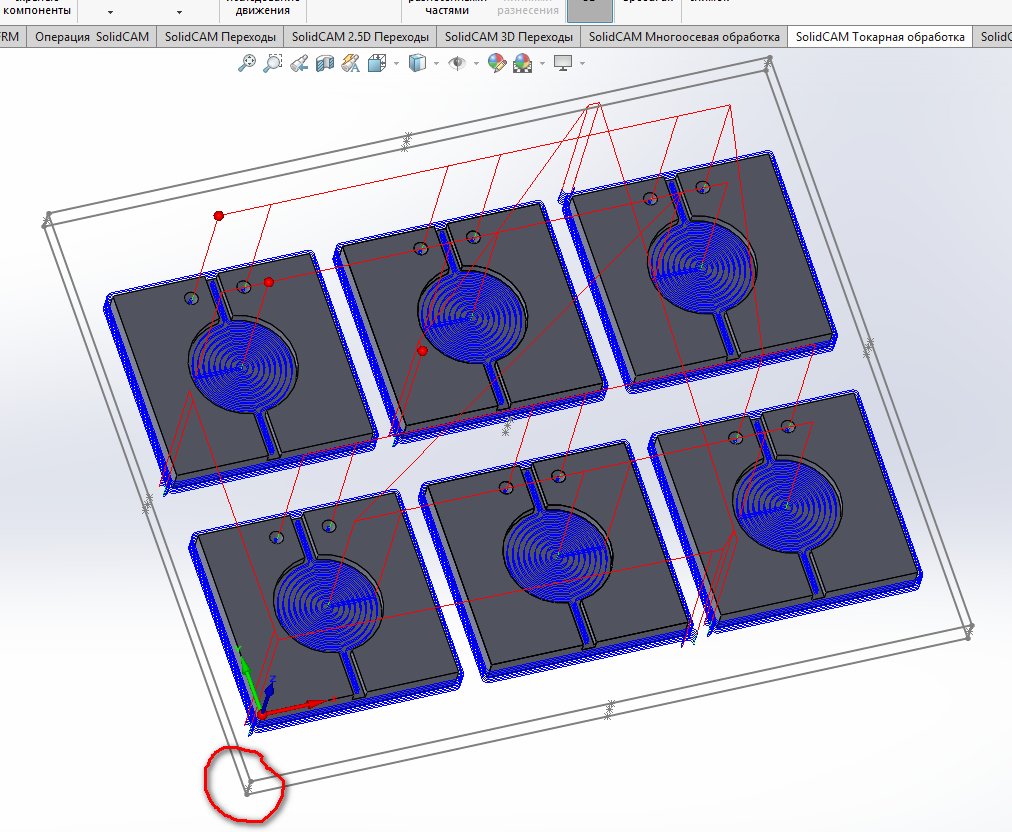This screenshot has width=1012, height=832.
Task: Switch to SolidCAM 3D Переходы tab
Action: tap(509, 37)
